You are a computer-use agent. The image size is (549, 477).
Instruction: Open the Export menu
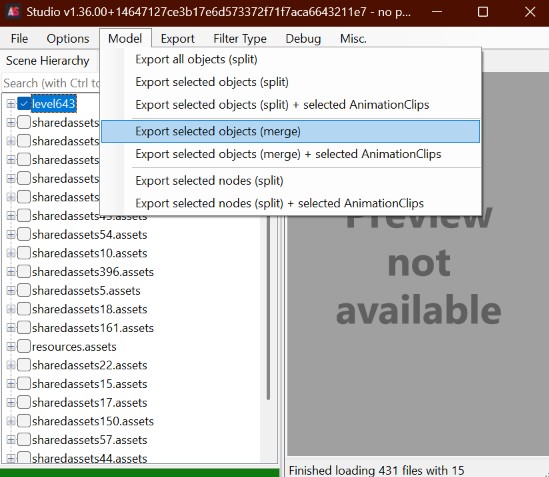coord(178,39)
